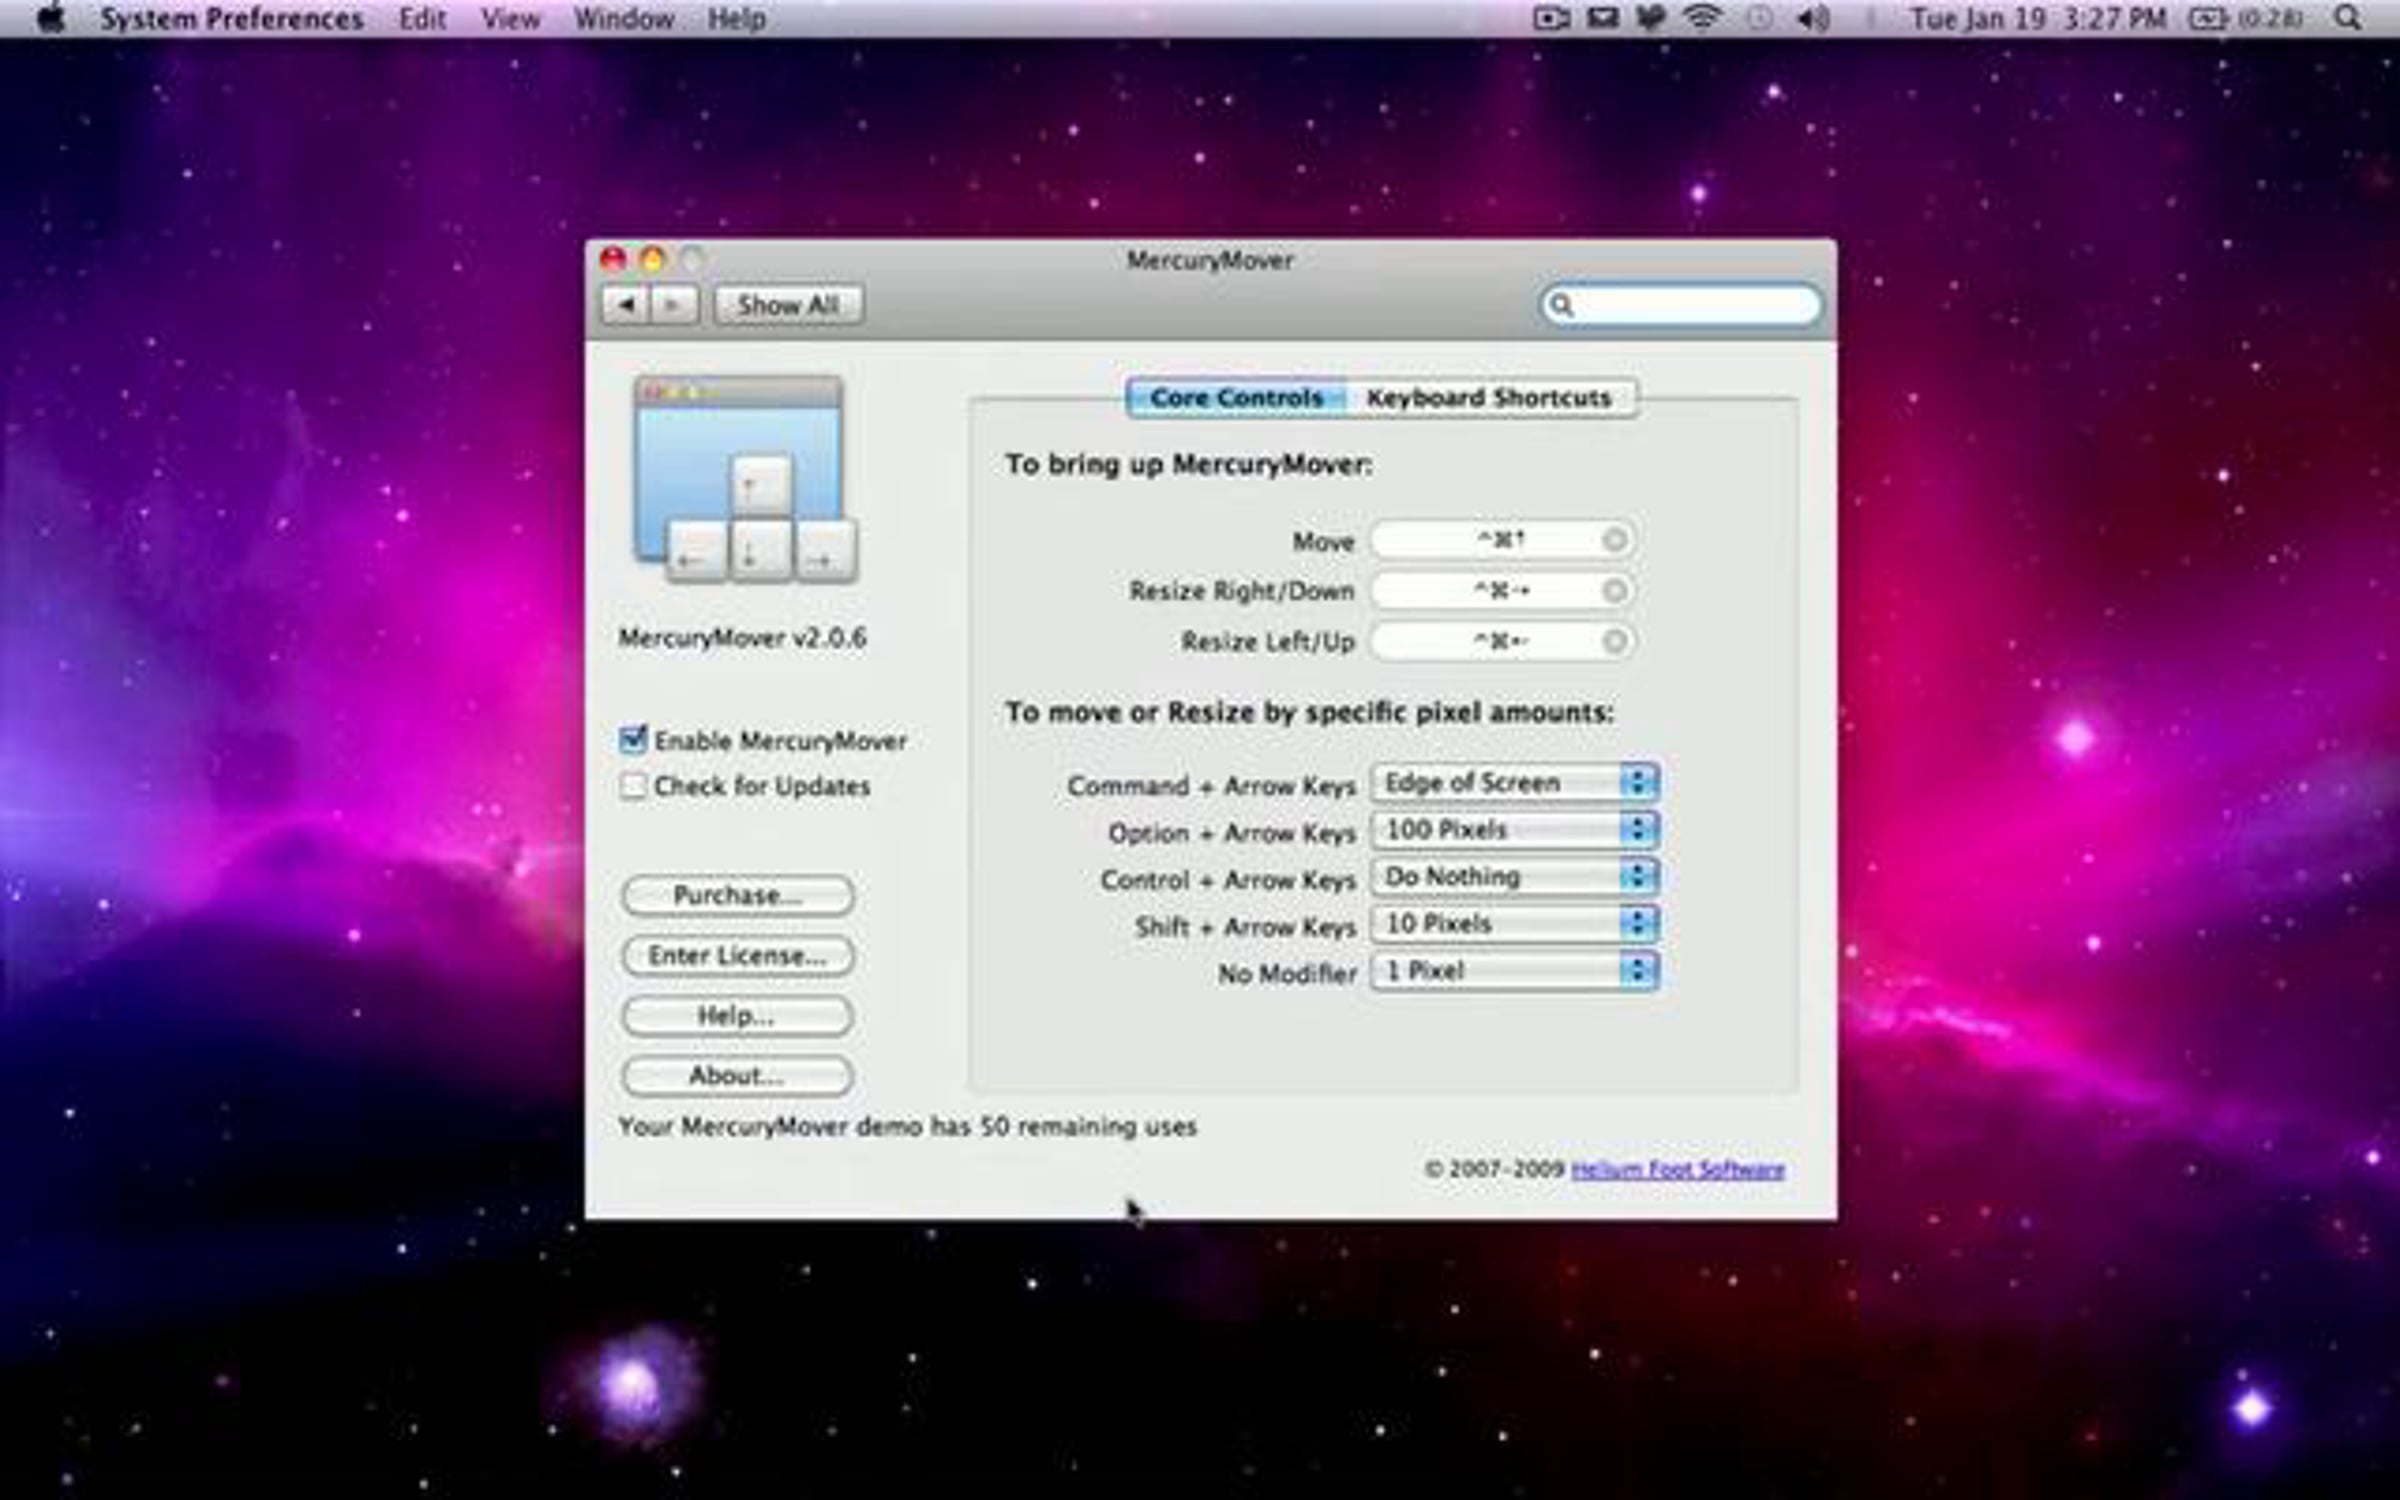Click the "MercuryMover v2.0.6" version text
The width and height of the screenshot is (2400, 1500).
click(742, 638)
